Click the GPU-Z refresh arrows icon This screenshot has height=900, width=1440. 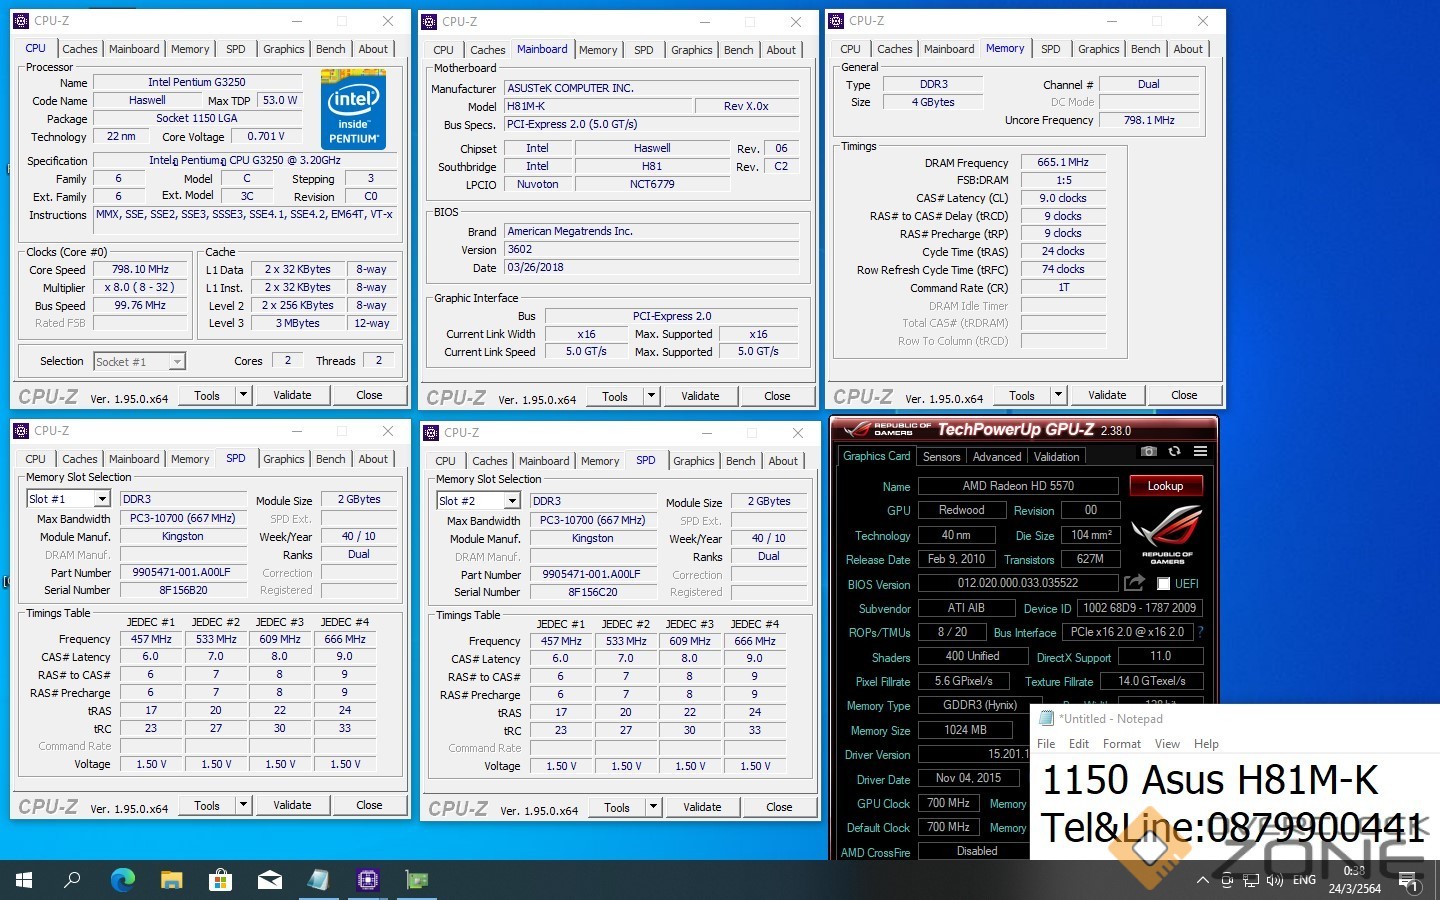point(1174,452)
